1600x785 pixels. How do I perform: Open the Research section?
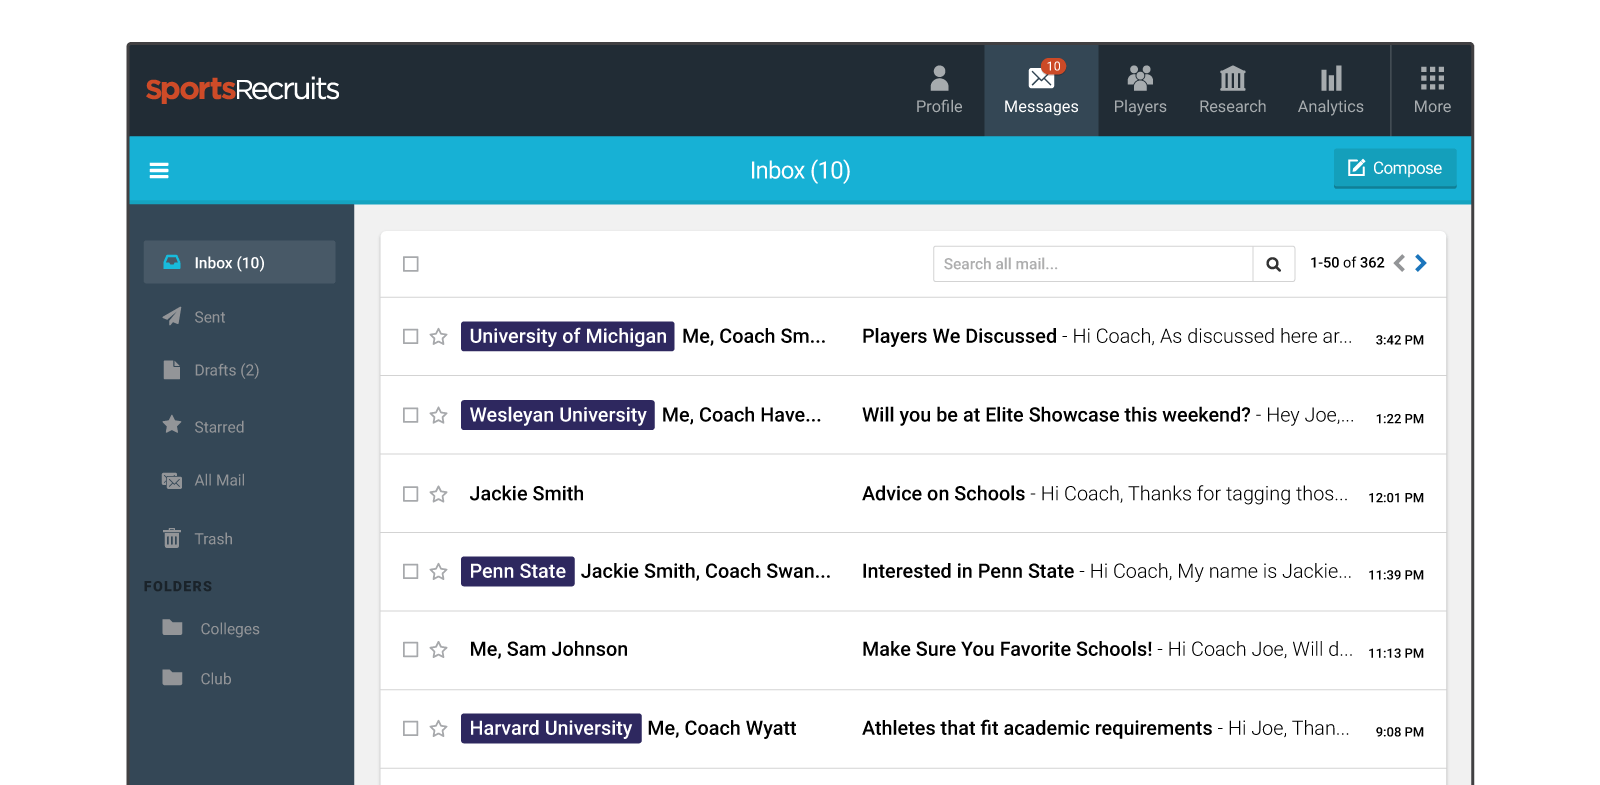coord(1232,90)
